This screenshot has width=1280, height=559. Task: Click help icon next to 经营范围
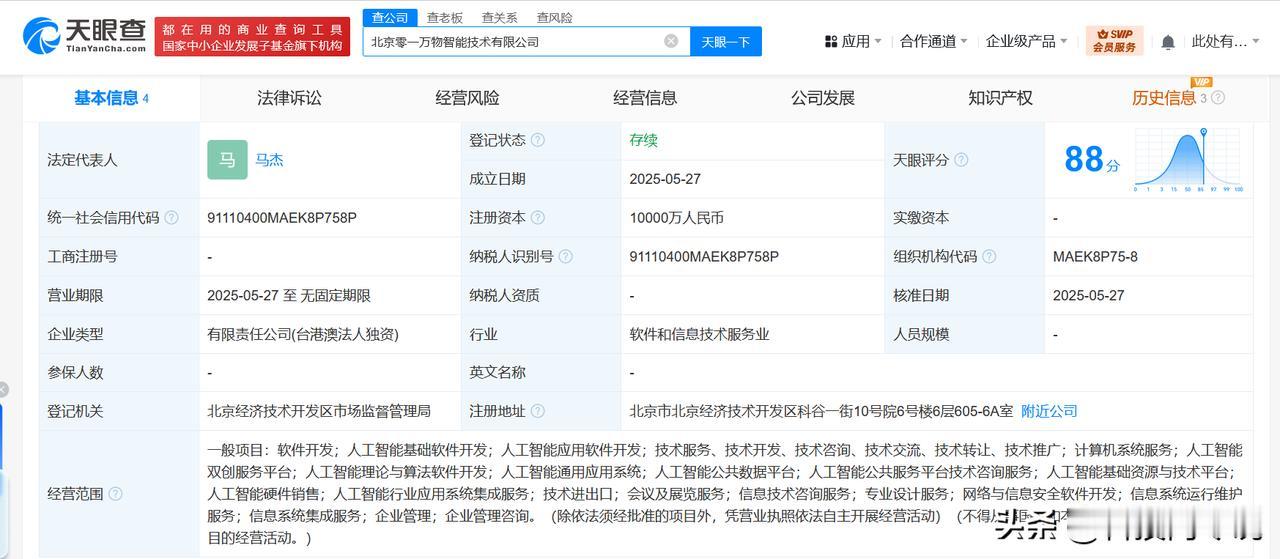coord(115,494)
